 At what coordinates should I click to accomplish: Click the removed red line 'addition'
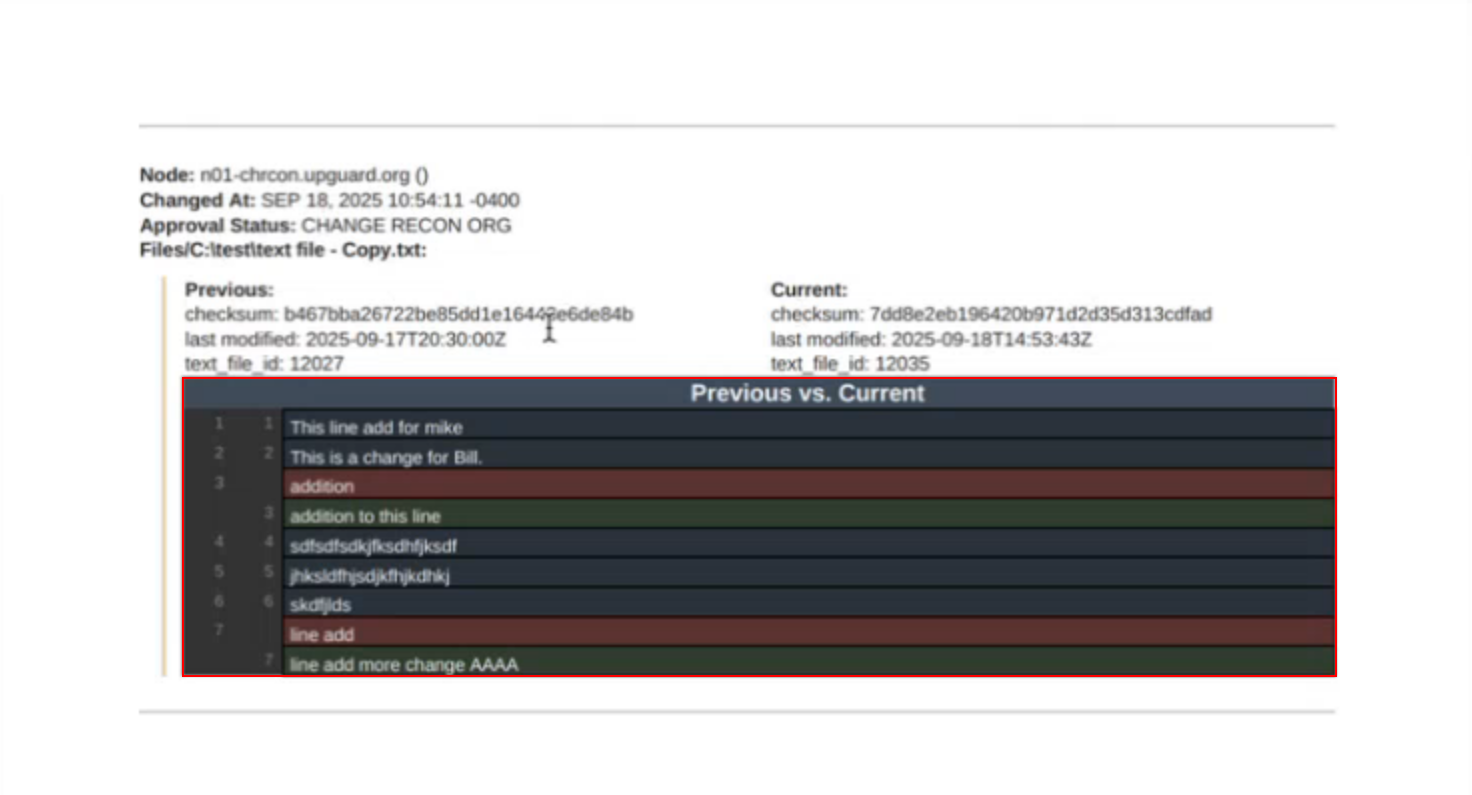coord(322,487)
